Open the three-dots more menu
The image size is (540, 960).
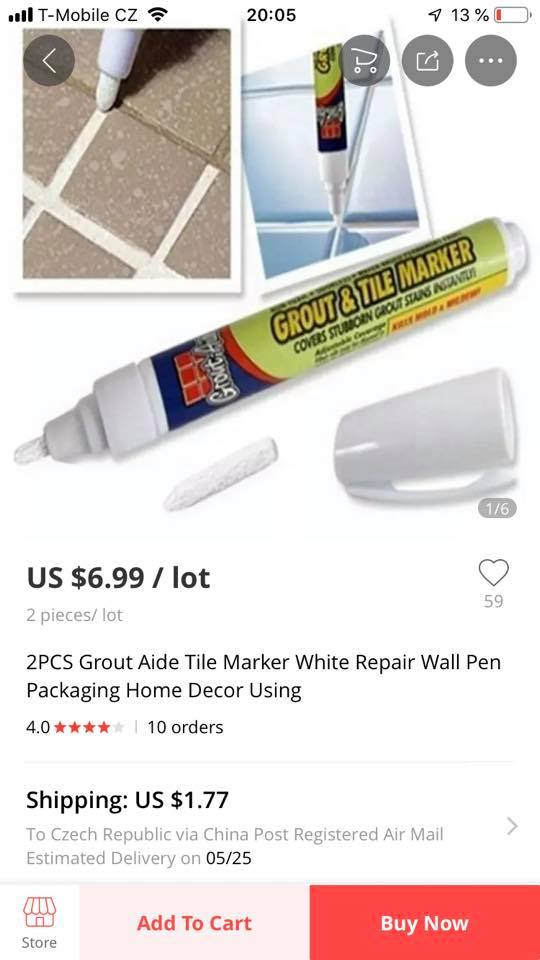(x=491, y=60)
